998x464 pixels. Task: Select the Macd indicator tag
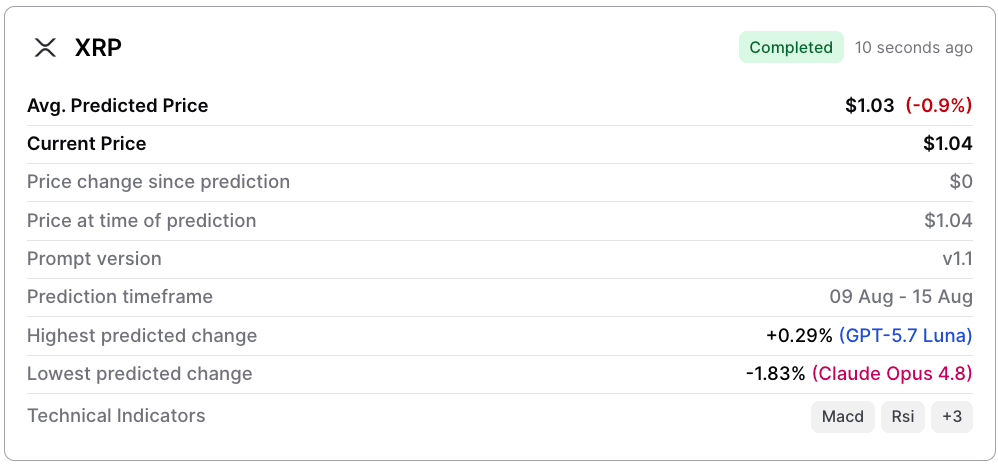843,417
